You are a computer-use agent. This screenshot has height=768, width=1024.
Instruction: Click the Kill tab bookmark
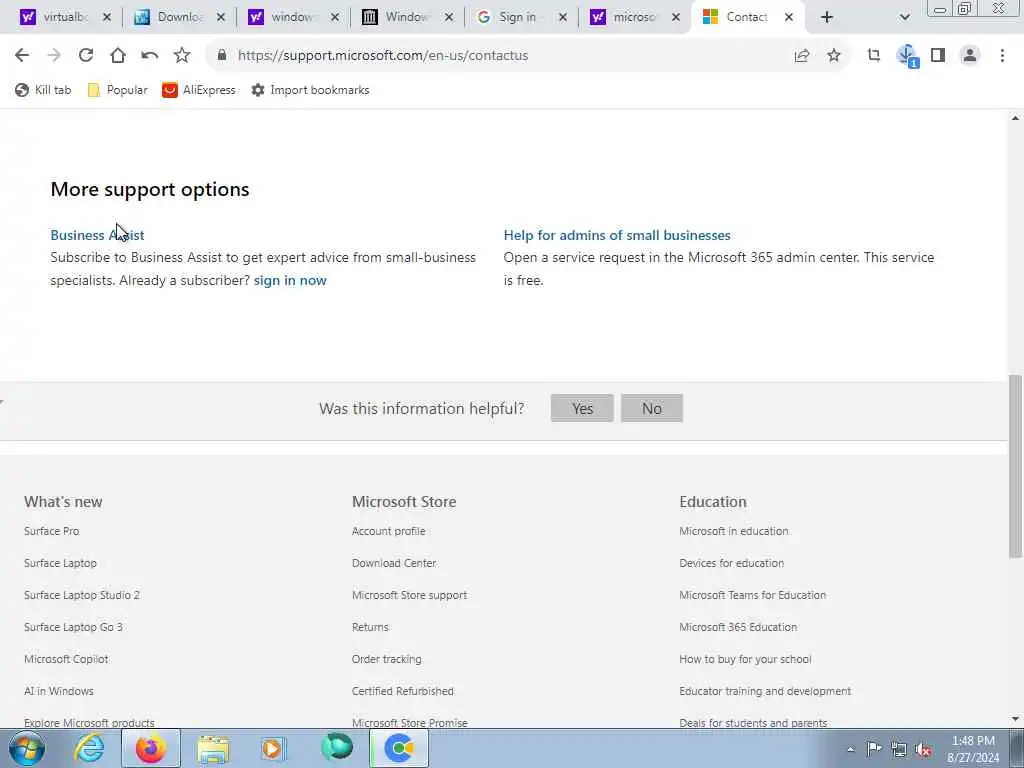click(x=43, y=90)
